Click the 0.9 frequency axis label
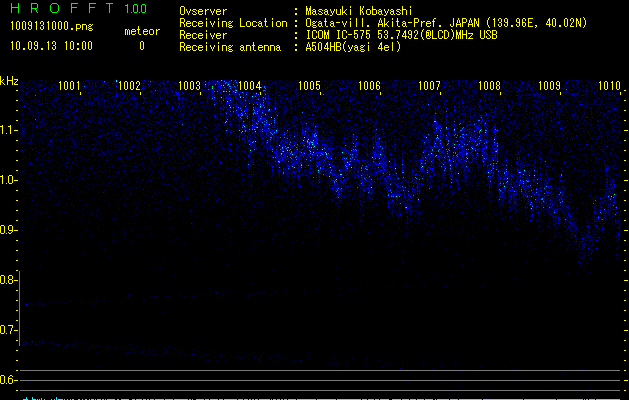The width and height of the screenshot is (629, 400). [x=7, y=230]
